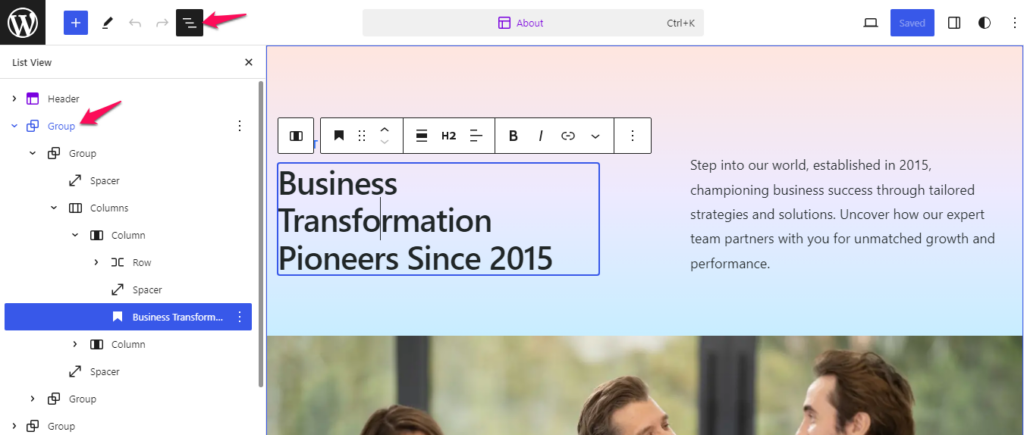Open the block alignment toolbar button
Image resolution: width=1024 pixels, height=435 pixels.
point(421,135)
